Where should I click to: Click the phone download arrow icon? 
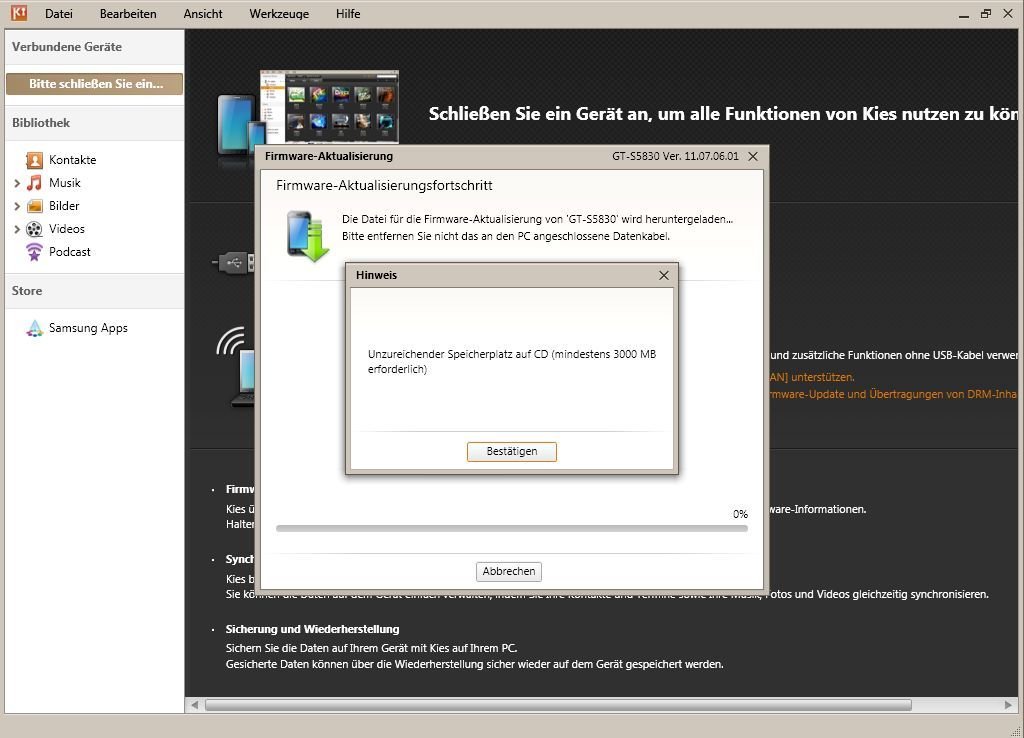click(308, 236)
